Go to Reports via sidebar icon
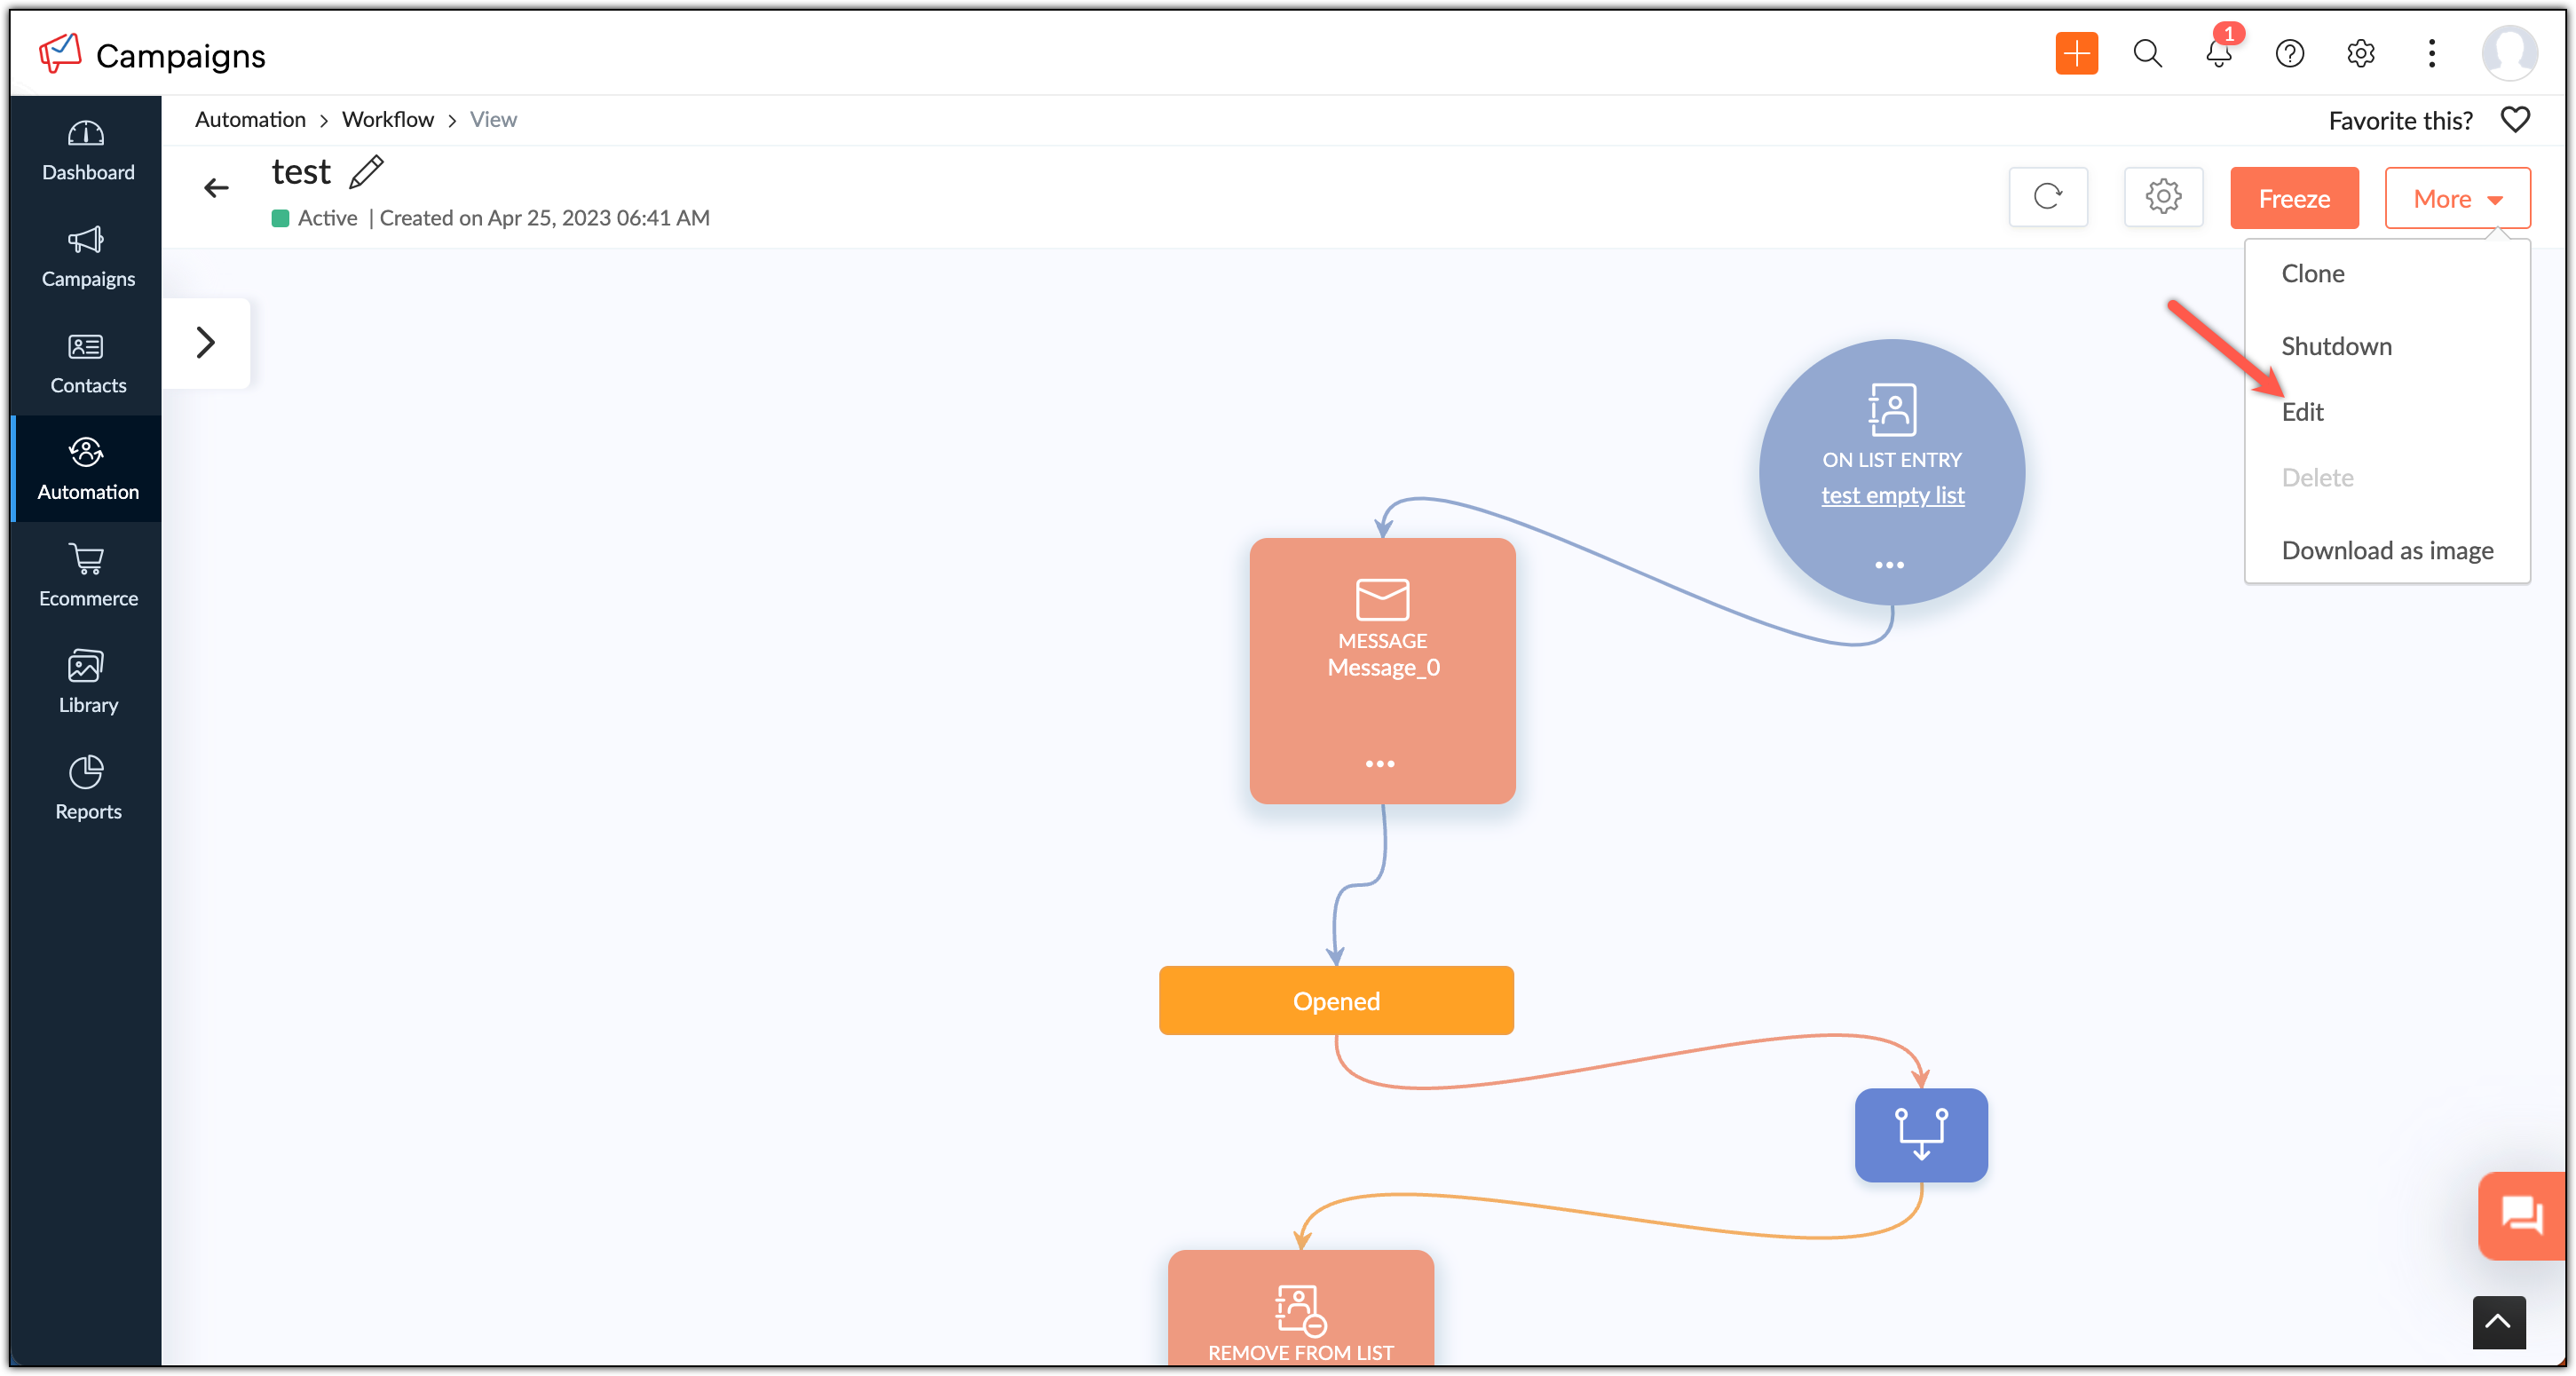The width and height of the screenshot is (2576, 1376). (x=87, y=787)
